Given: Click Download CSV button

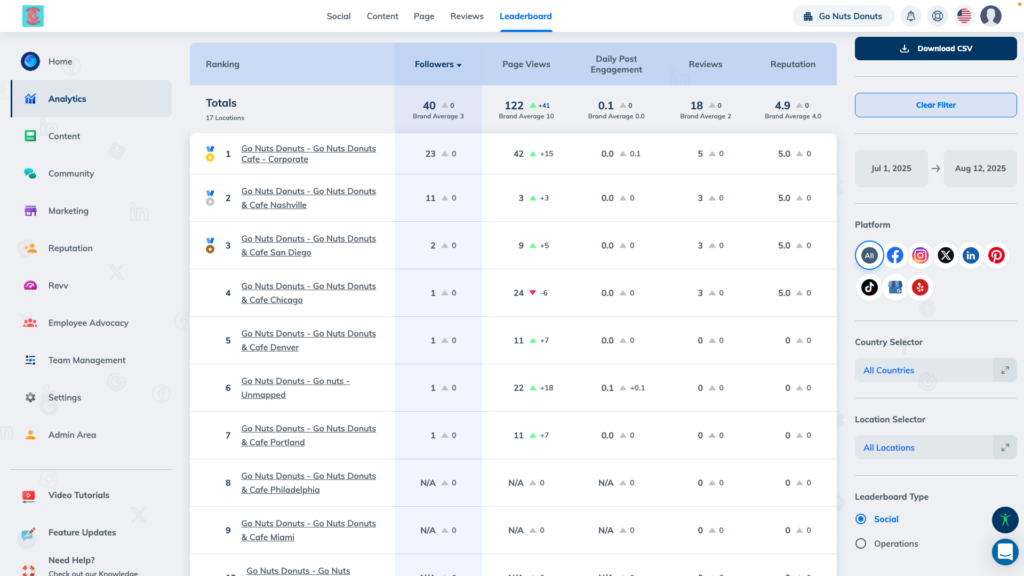Looking at the screenshot, I should coord(935,48).
